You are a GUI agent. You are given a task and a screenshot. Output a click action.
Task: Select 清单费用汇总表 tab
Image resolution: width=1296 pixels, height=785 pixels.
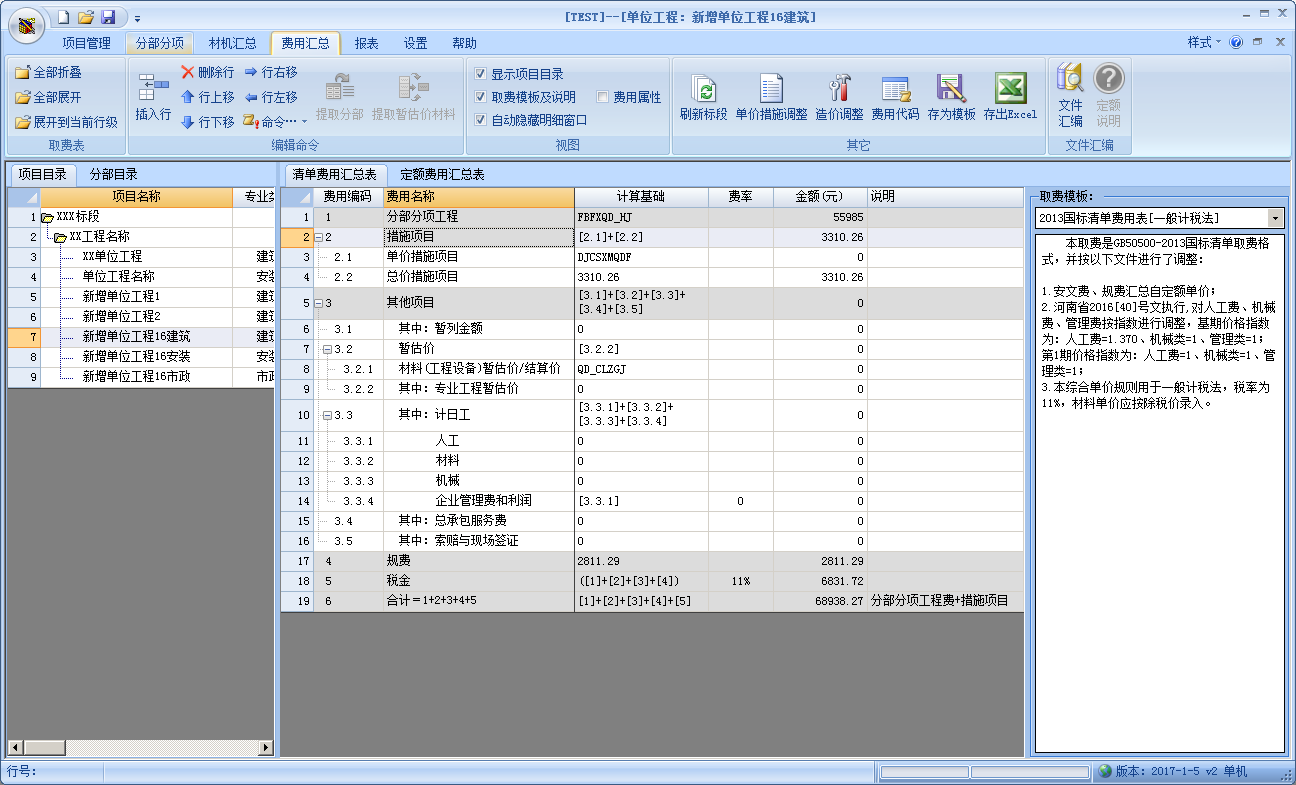[x=335, y=174]
